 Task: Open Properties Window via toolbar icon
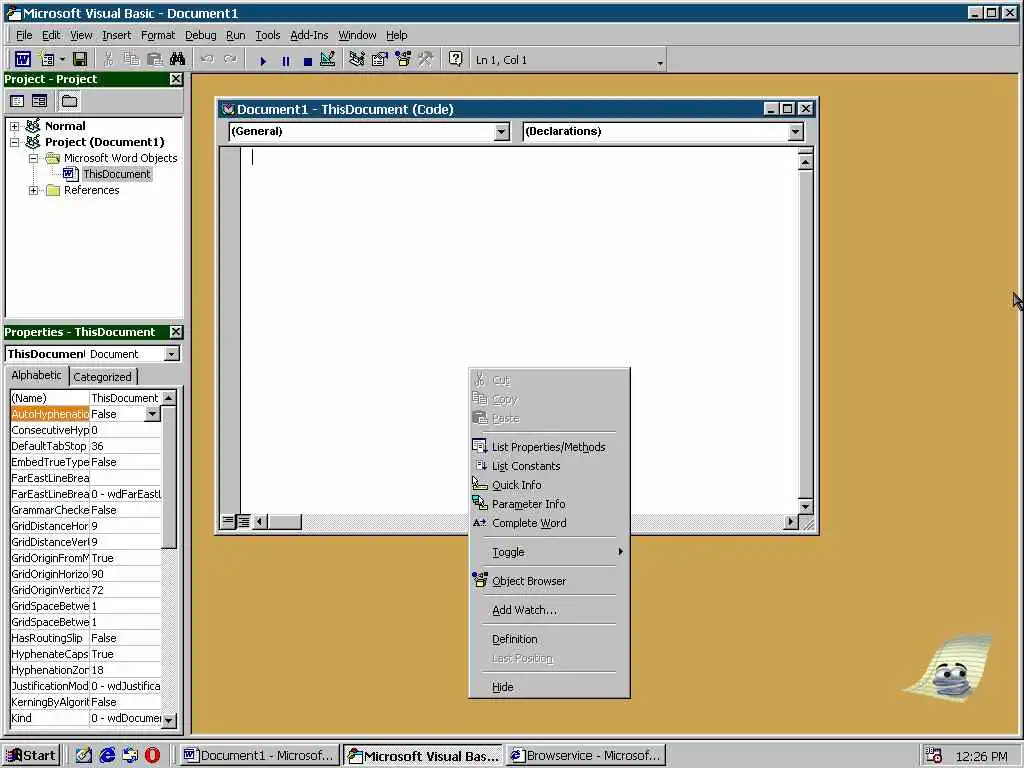pos(379,59)
